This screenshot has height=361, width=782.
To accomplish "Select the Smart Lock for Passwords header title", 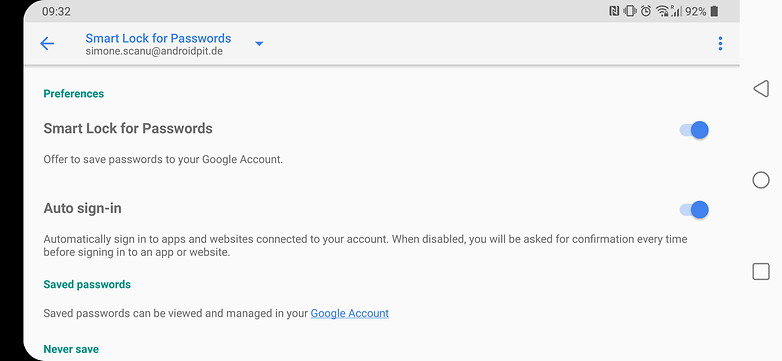I will click(158, 38).
